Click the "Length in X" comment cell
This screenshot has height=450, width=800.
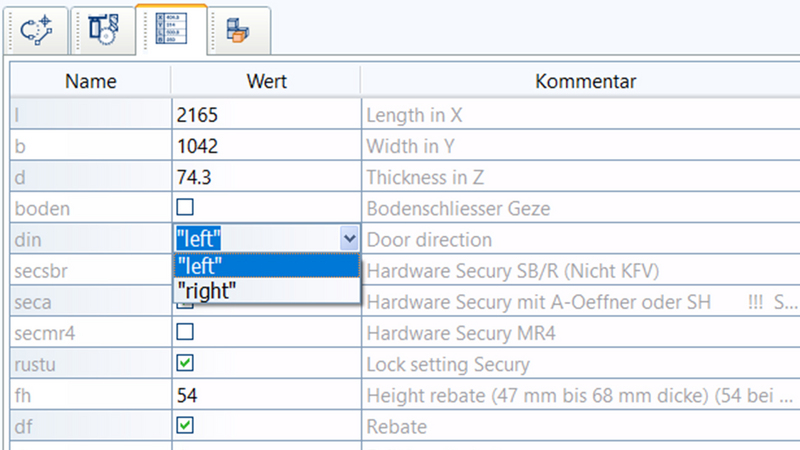pos(580,115)
